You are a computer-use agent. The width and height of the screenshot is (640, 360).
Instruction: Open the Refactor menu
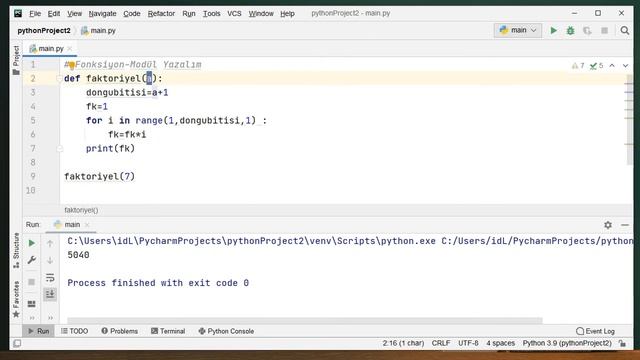(x=161, y=13)
